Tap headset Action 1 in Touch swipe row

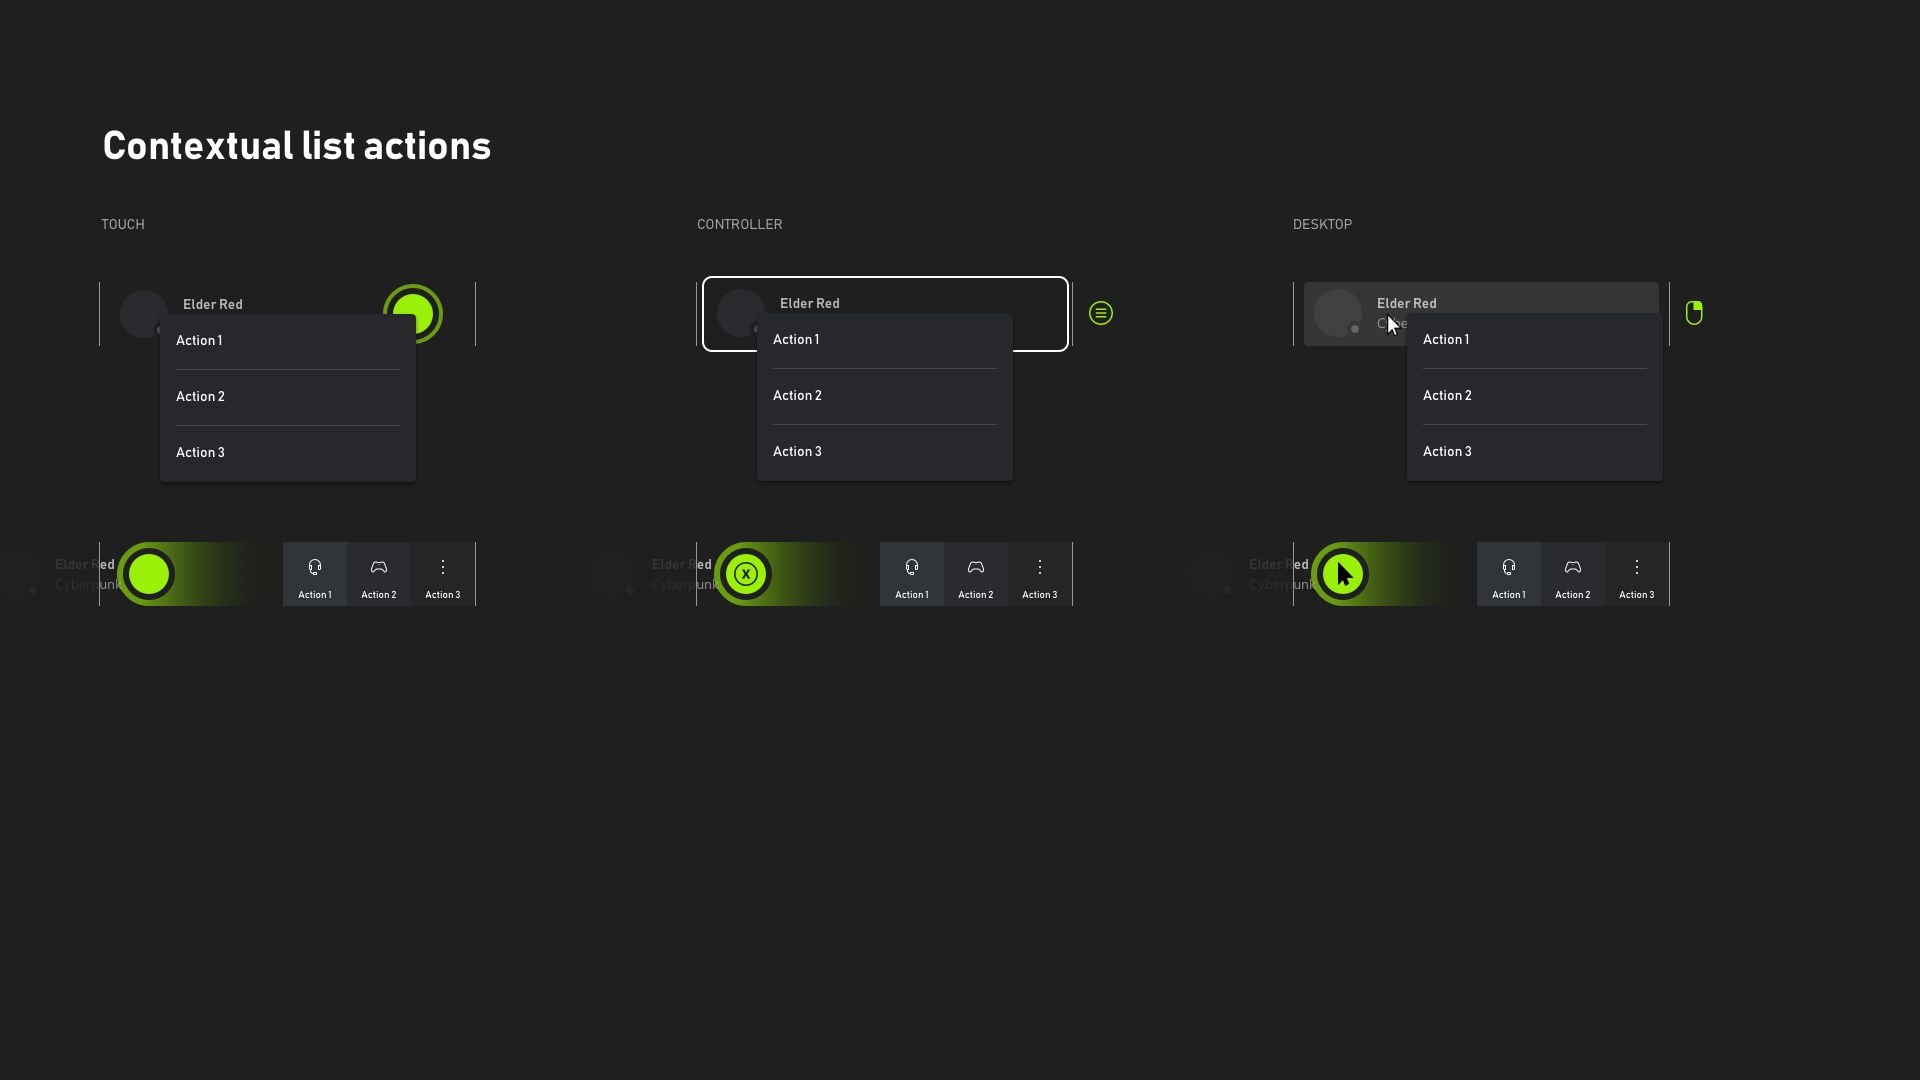(x=315, y=574)
